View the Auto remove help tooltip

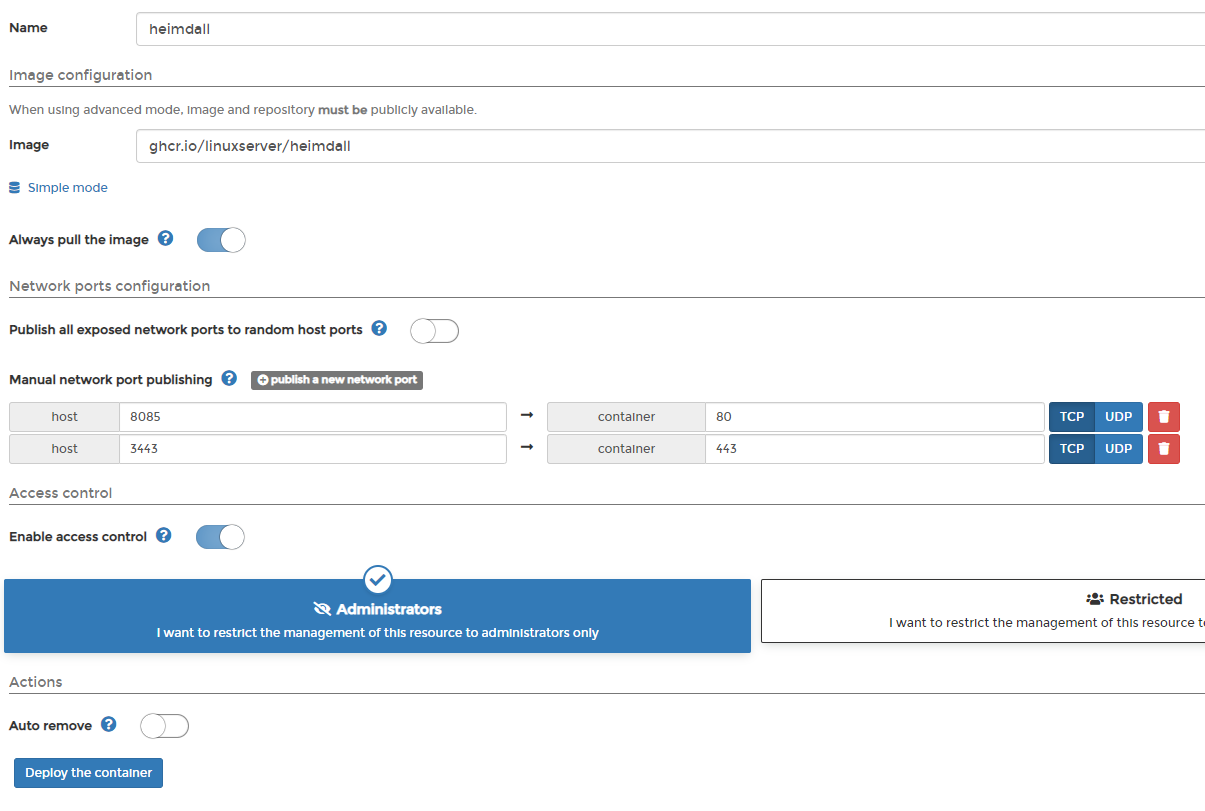pyautogui.click(x=107, y=724)
